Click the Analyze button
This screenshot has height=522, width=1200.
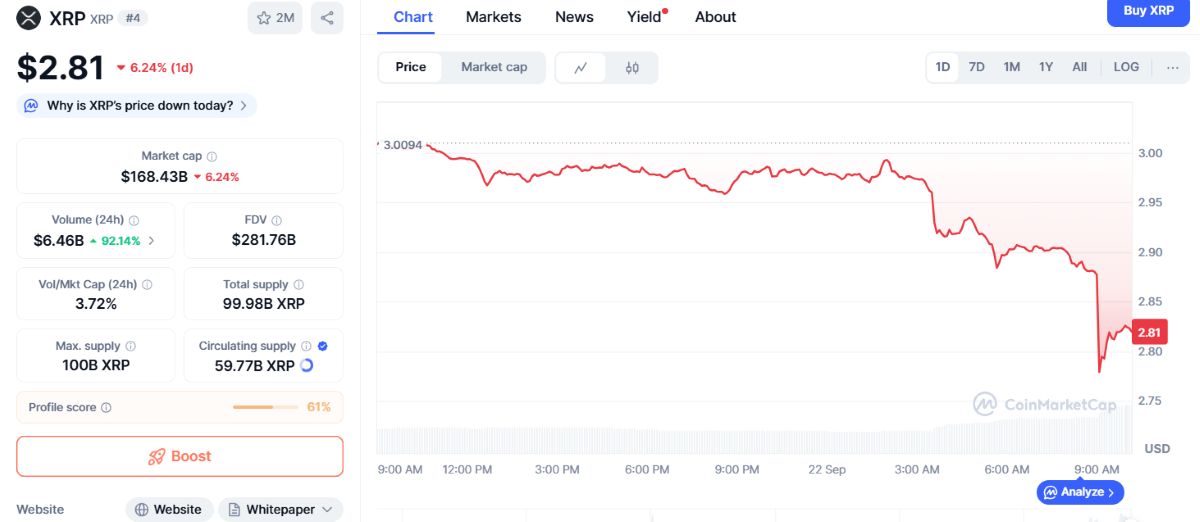pyautogui.click(x=1081, y=492)
